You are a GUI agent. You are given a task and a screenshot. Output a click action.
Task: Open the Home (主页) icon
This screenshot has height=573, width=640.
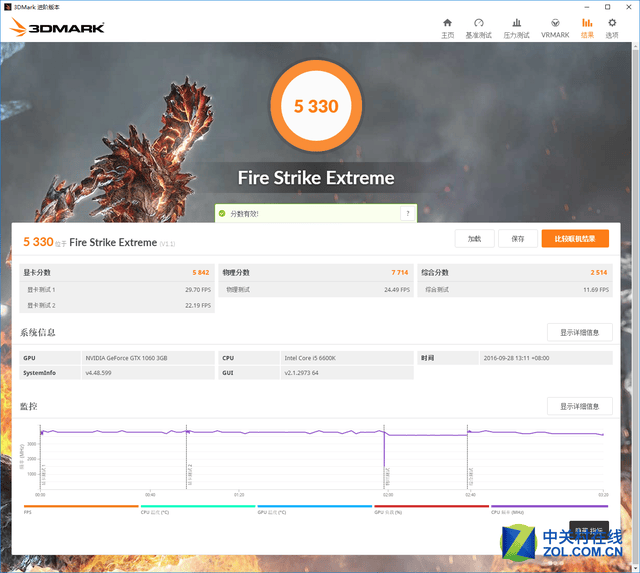pos(447,23)
